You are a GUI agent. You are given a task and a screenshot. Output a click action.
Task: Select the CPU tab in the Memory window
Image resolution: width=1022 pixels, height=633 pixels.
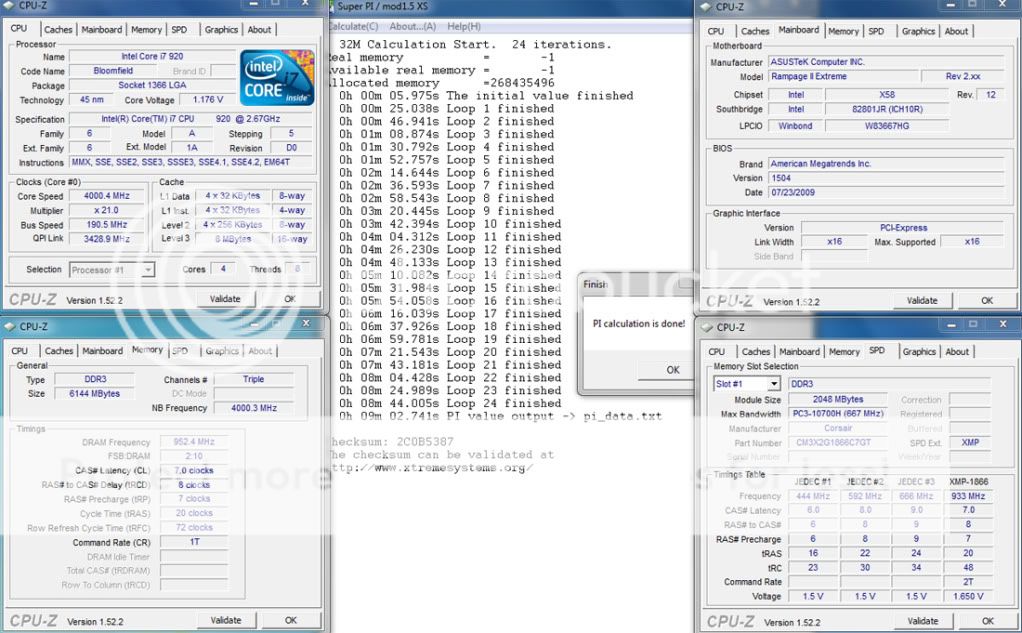(x=20, y=351)
